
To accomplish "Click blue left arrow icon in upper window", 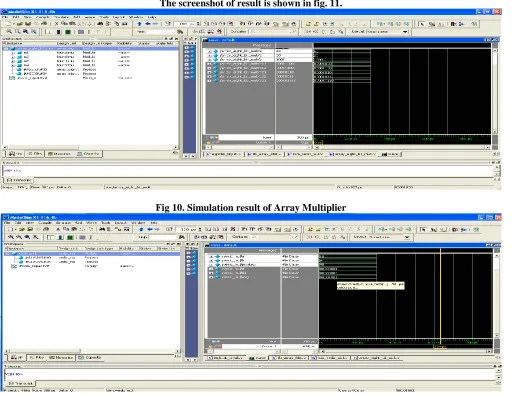I will click(147, 24).
